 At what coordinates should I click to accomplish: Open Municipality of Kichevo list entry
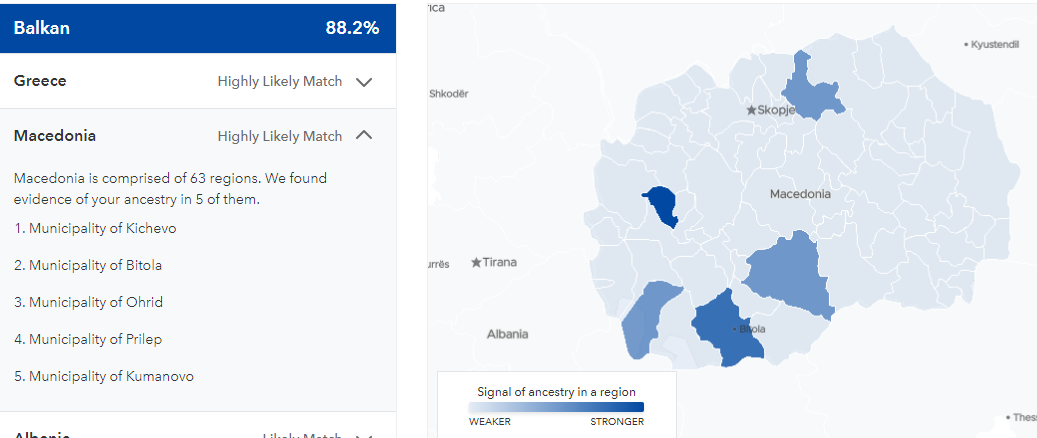(x=95, y=228)
